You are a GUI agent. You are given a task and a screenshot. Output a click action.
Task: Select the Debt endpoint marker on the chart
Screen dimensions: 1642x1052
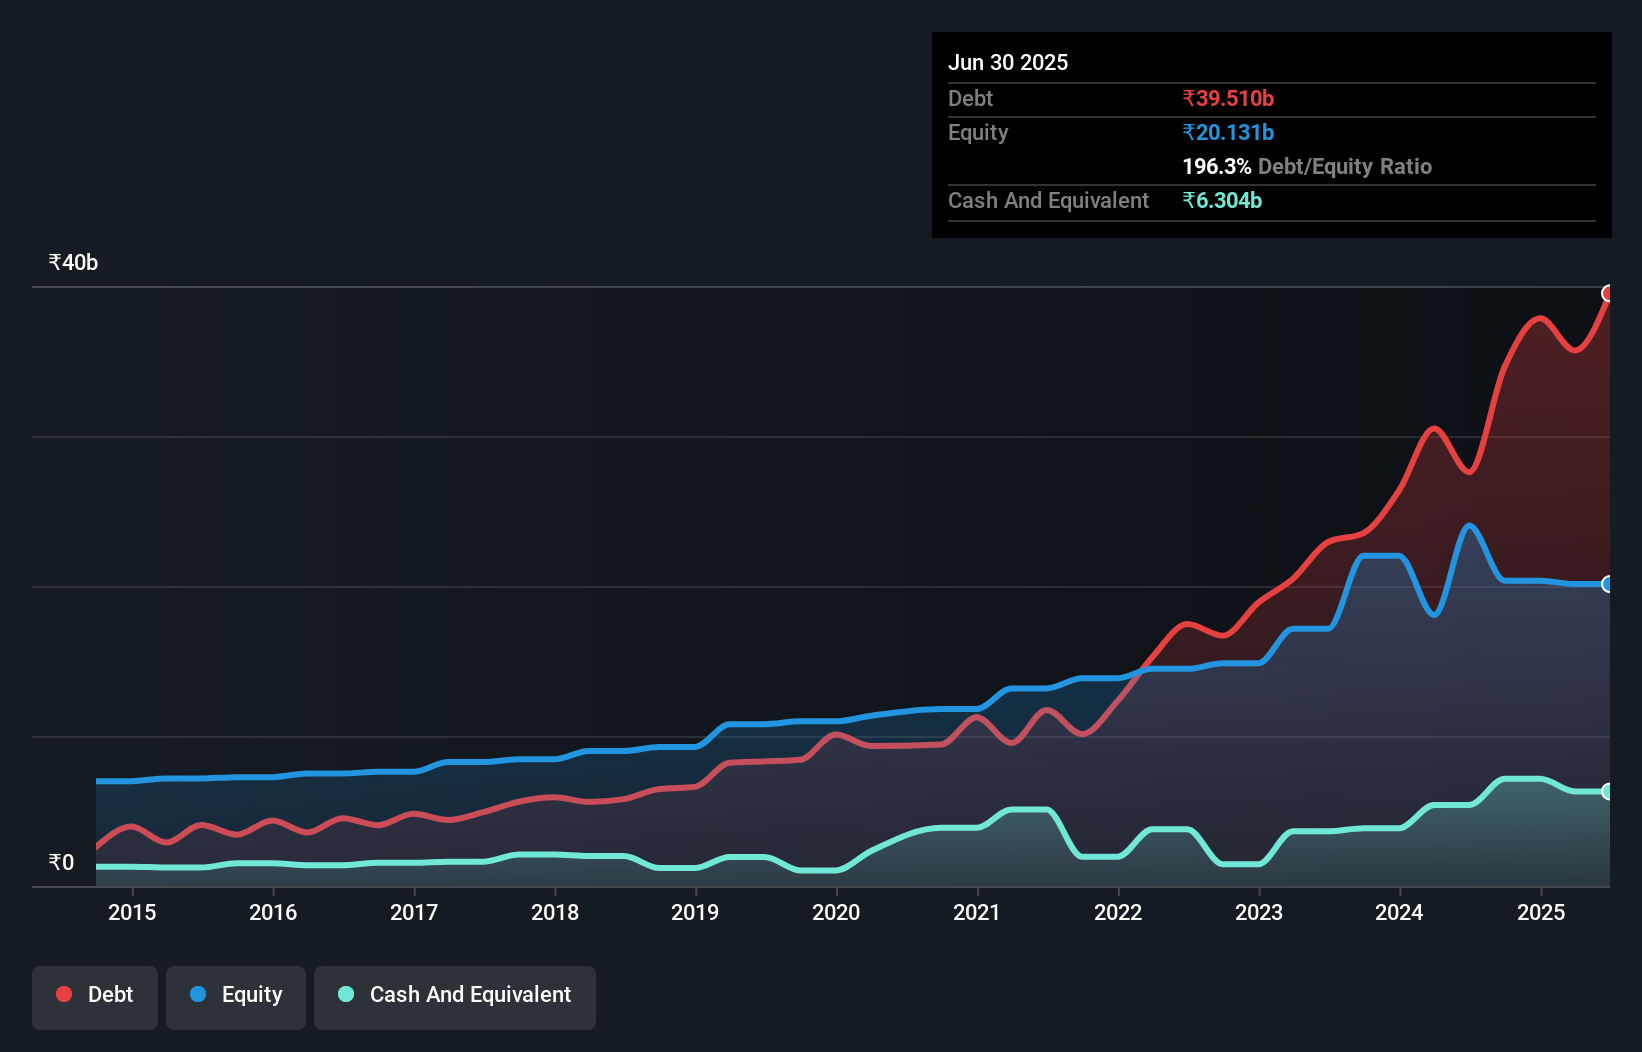click(x=1608, y=293)
